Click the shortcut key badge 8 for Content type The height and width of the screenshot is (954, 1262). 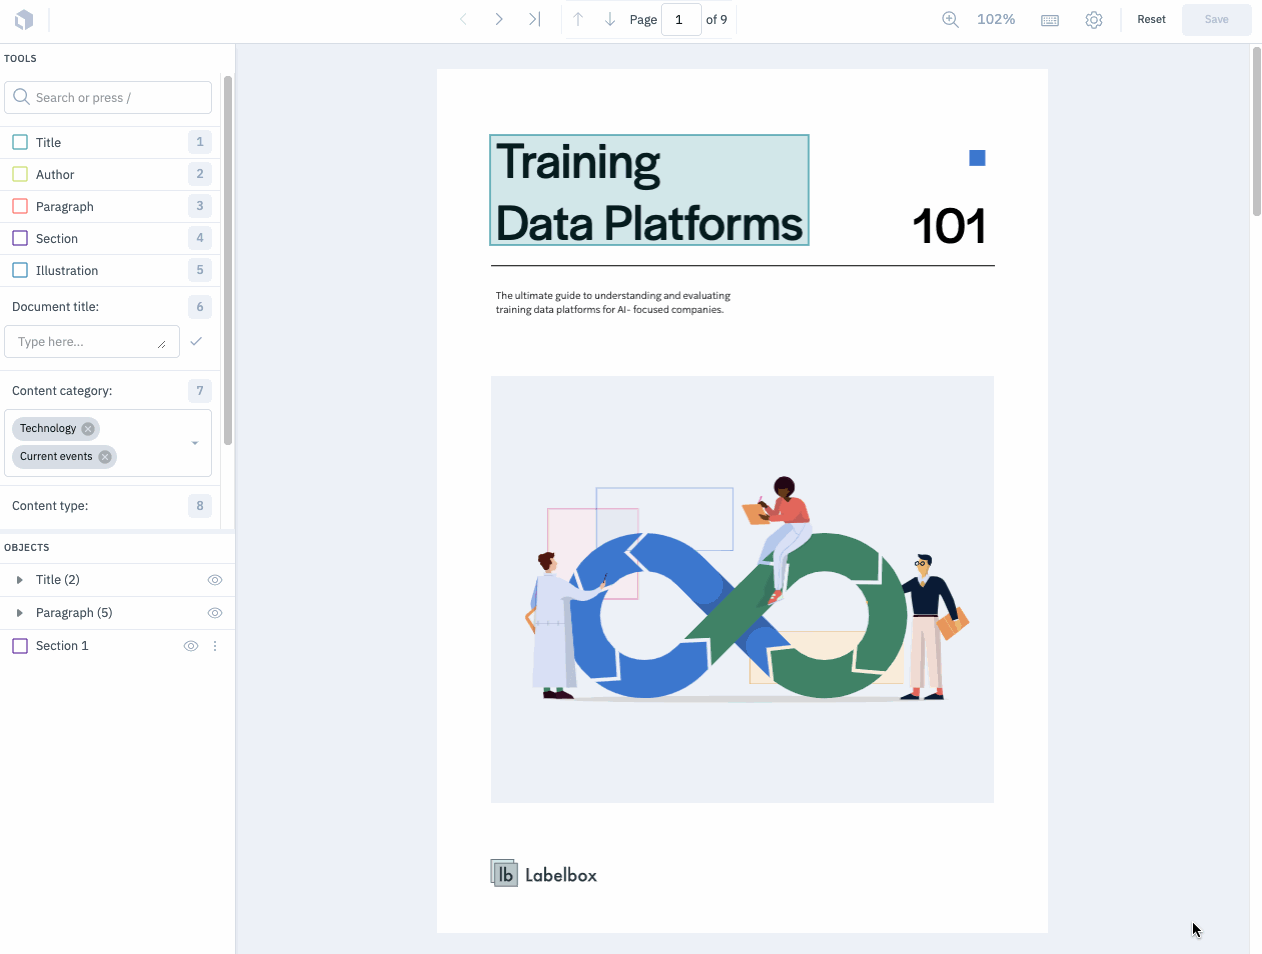(x=200, y=506)
